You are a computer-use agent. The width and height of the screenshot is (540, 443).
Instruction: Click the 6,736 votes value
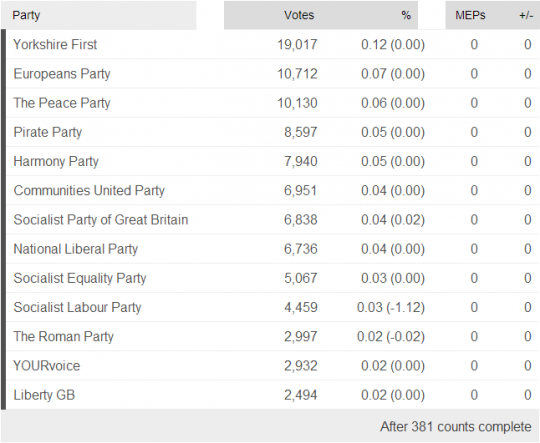pos(301,249)
